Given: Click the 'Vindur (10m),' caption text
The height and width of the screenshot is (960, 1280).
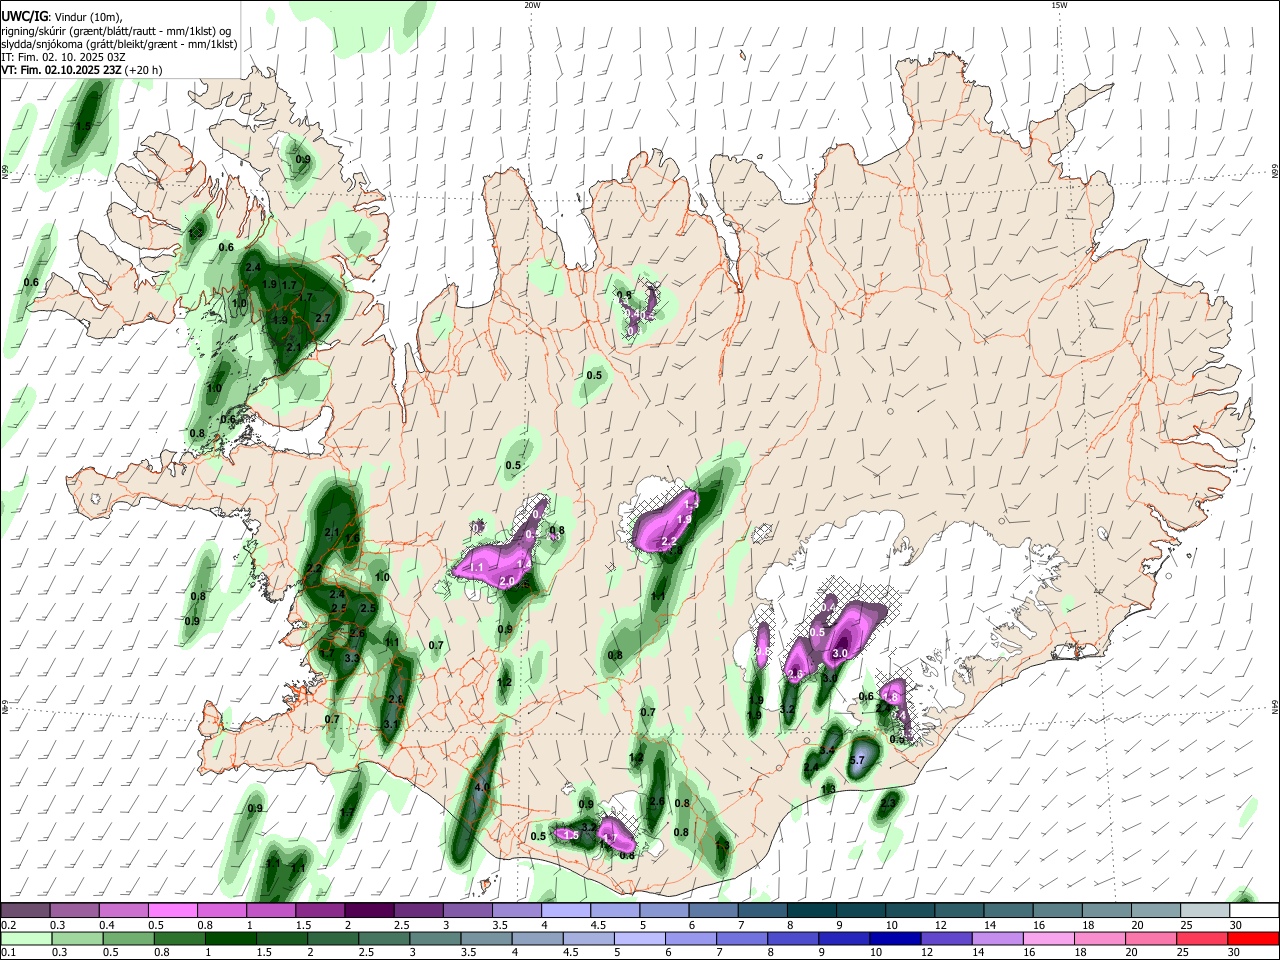Looking at the screenshot, I should pyautogui.click(x=88, y=17).
